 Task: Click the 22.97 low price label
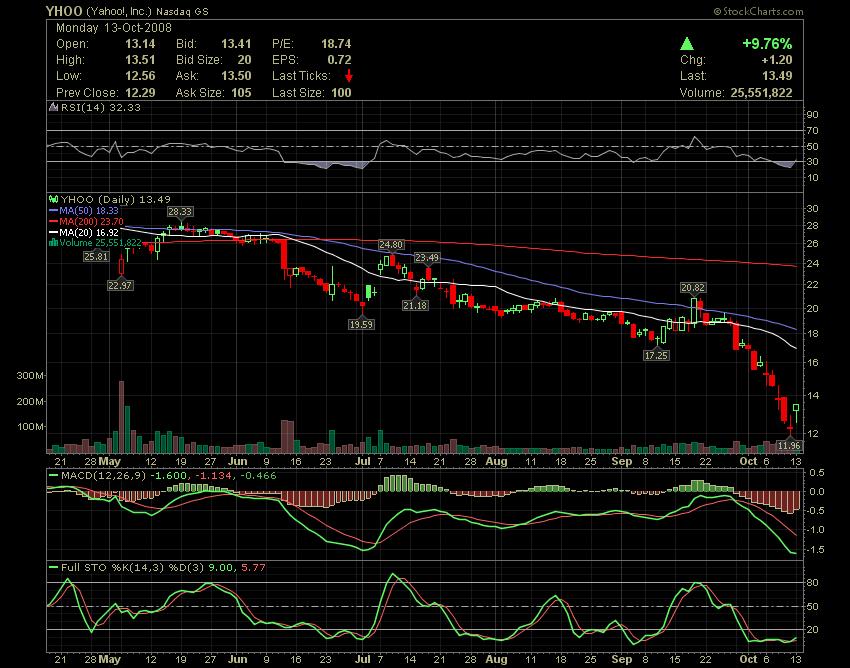120,285
